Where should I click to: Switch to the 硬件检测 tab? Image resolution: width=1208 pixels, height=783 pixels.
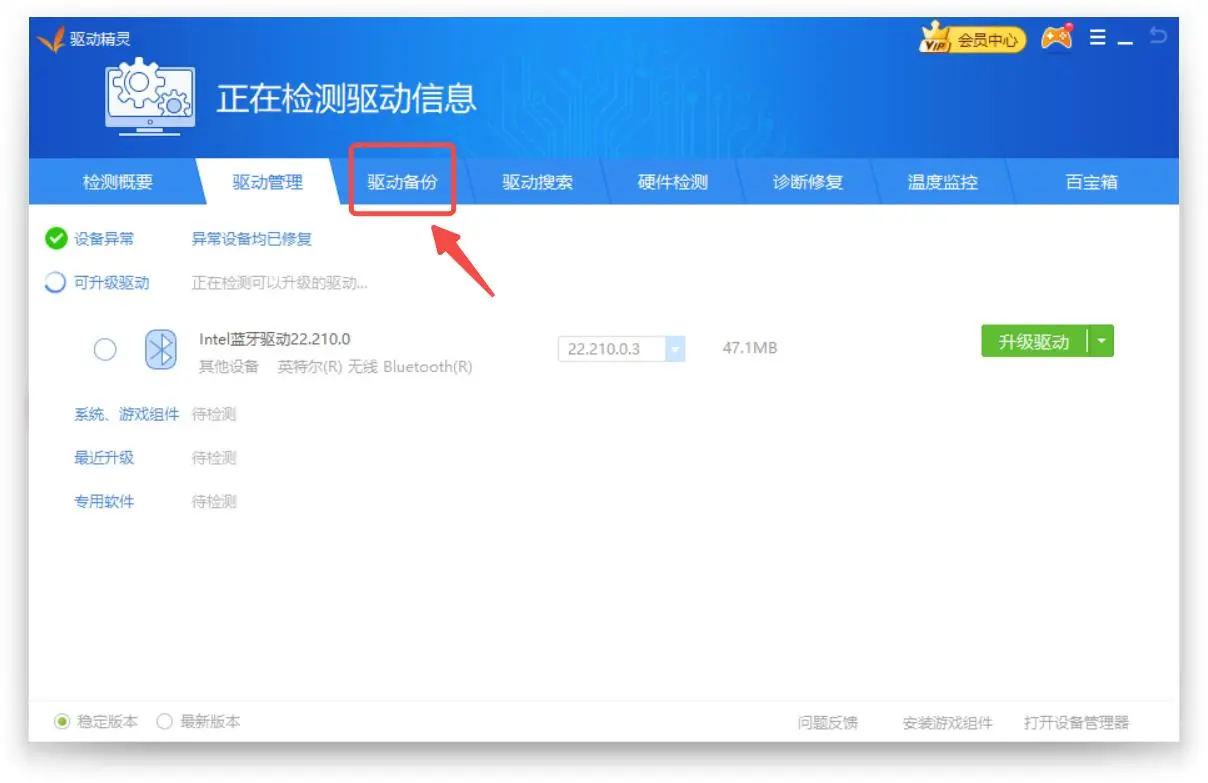(x=672, y=182)
